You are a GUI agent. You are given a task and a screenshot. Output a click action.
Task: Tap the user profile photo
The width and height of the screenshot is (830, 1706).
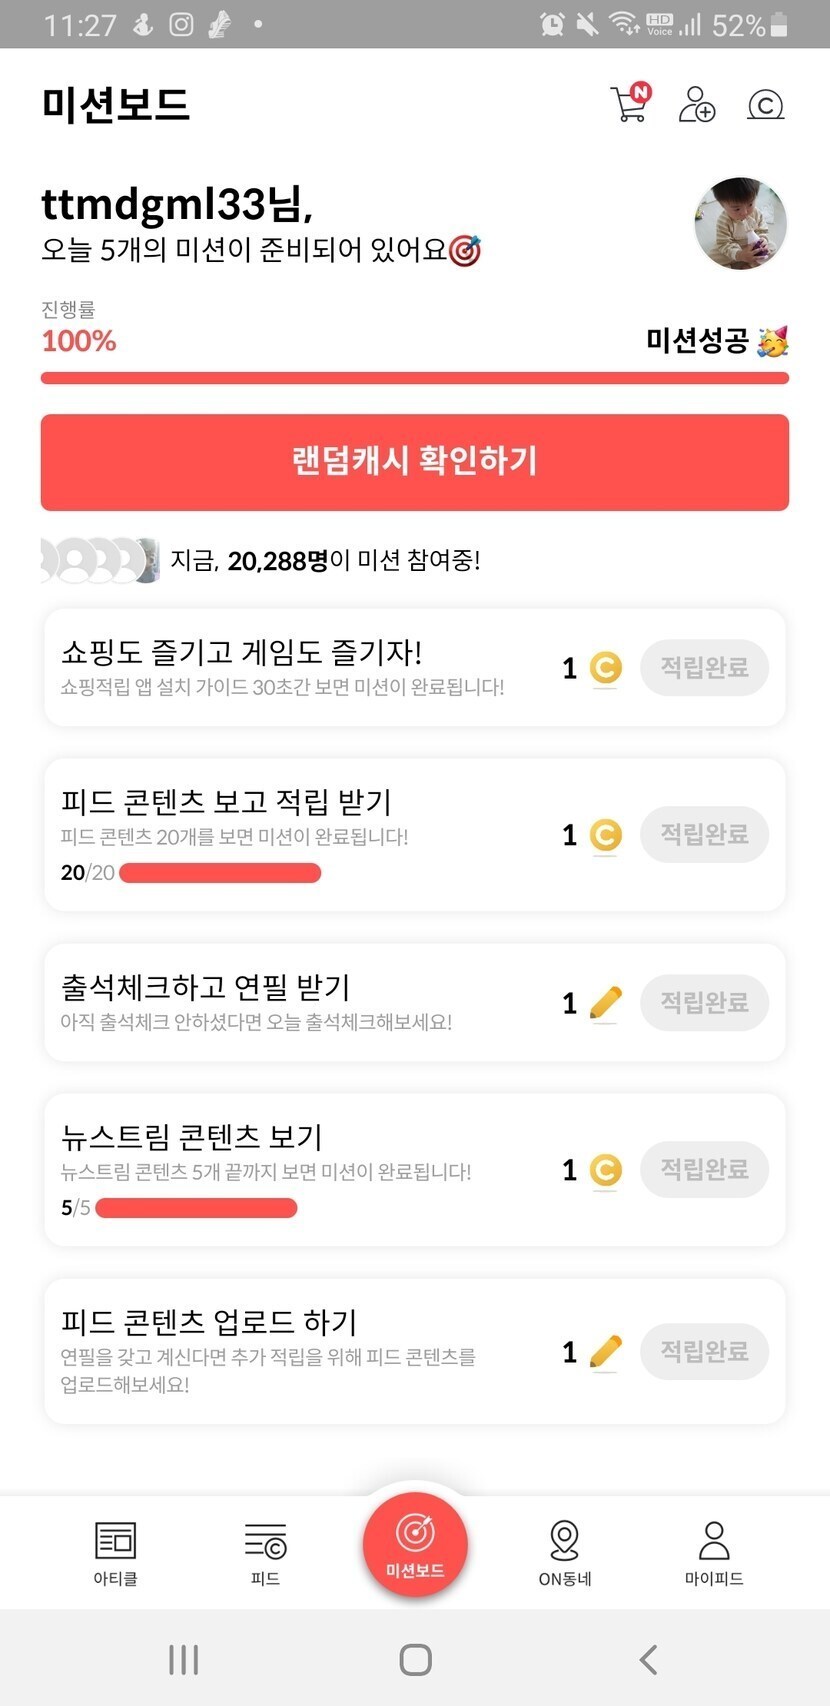(x=740, y=224)
